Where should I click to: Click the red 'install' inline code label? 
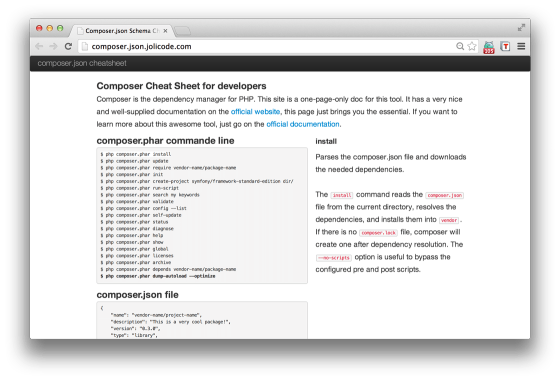[x=342, y=195]
